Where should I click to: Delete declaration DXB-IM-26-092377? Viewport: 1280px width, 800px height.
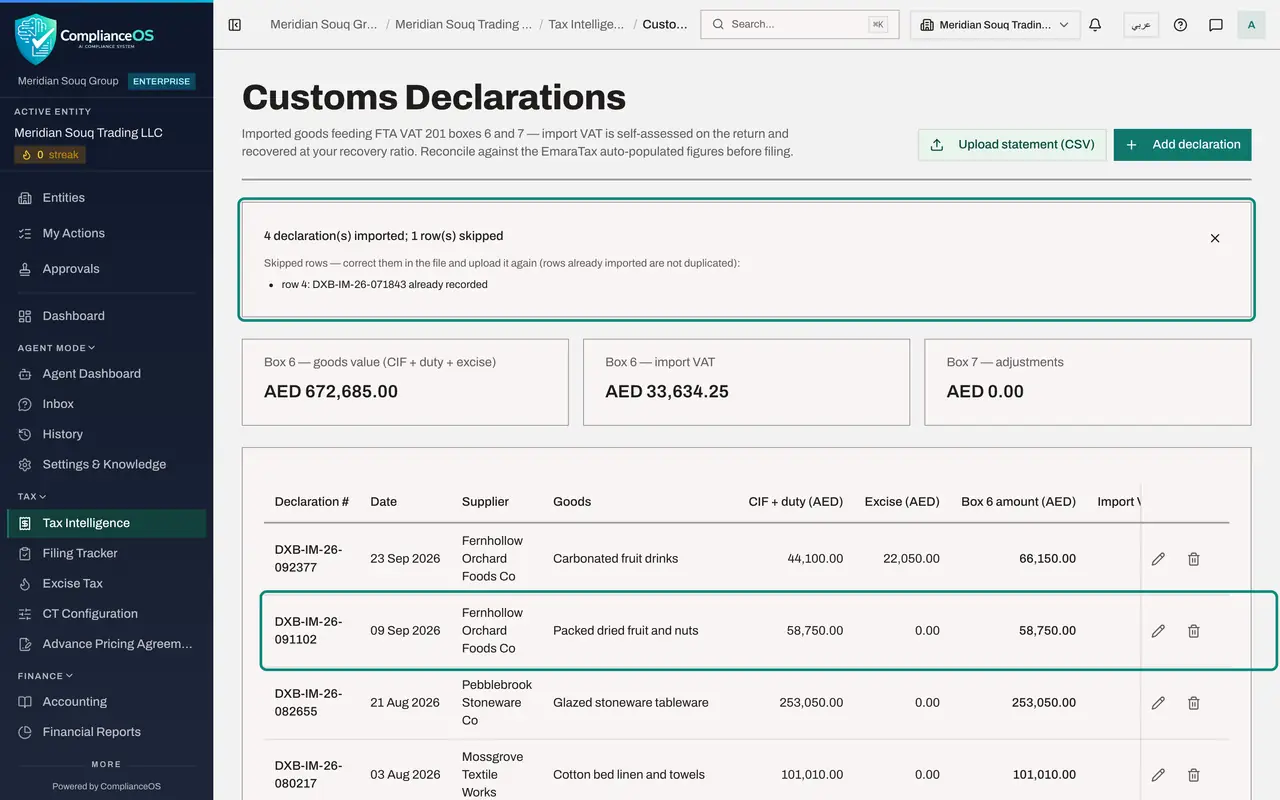tap(1193, 559)
